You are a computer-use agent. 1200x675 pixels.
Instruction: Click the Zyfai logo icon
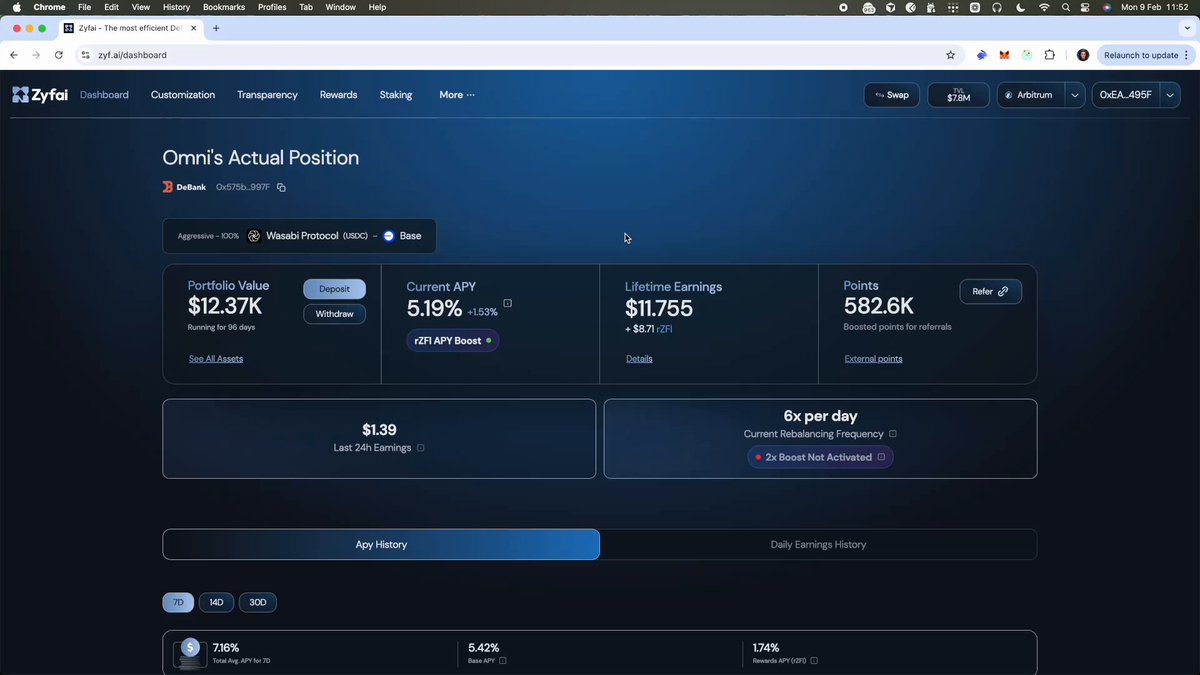pyautogui.click(x=19, y=94)
